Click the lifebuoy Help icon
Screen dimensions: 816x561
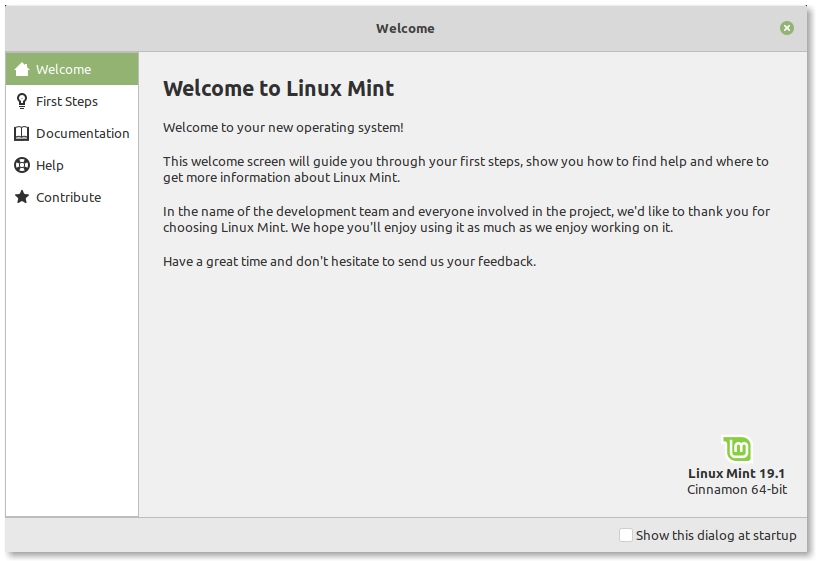22,165
